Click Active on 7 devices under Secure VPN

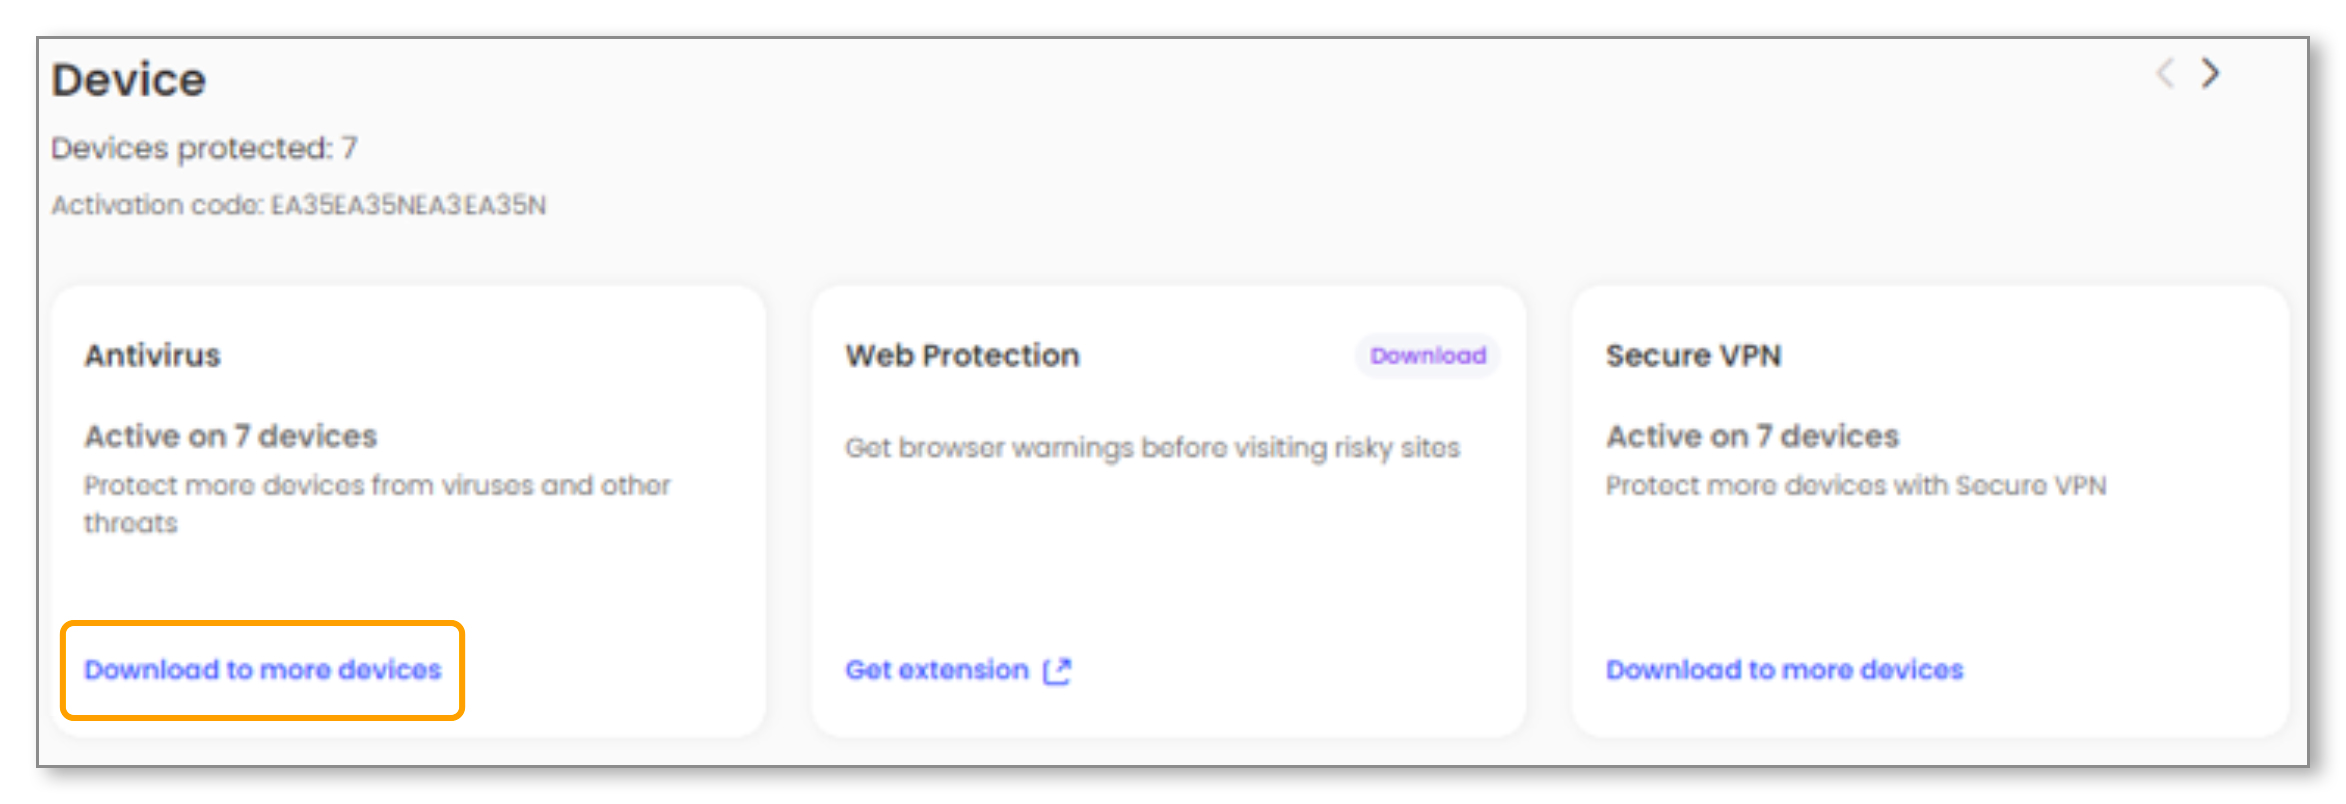(1752, 436)
